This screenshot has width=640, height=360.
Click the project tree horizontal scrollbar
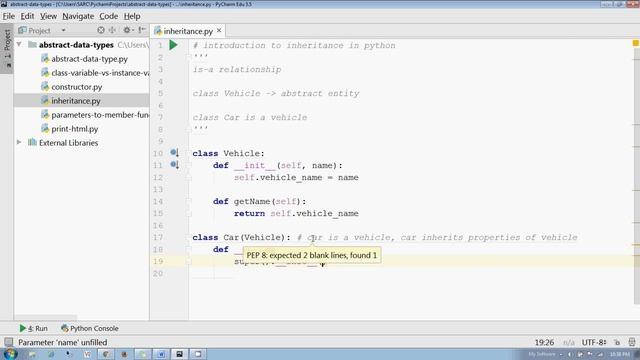pos(46,317)
